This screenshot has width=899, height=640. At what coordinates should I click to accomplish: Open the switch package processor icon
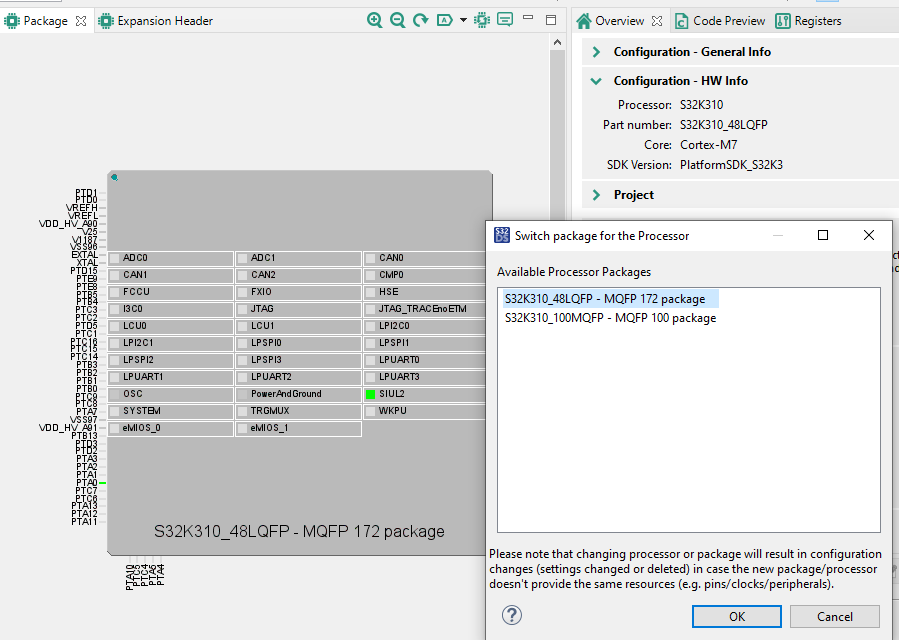tap(480, 19)
